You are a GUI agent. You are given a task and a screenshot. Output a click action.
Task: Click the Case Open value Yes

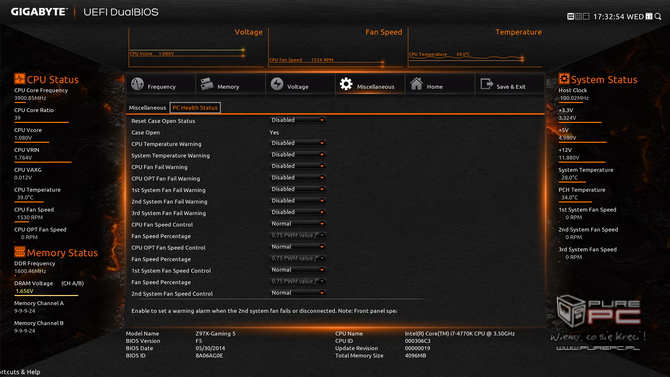tap(274, 133)
